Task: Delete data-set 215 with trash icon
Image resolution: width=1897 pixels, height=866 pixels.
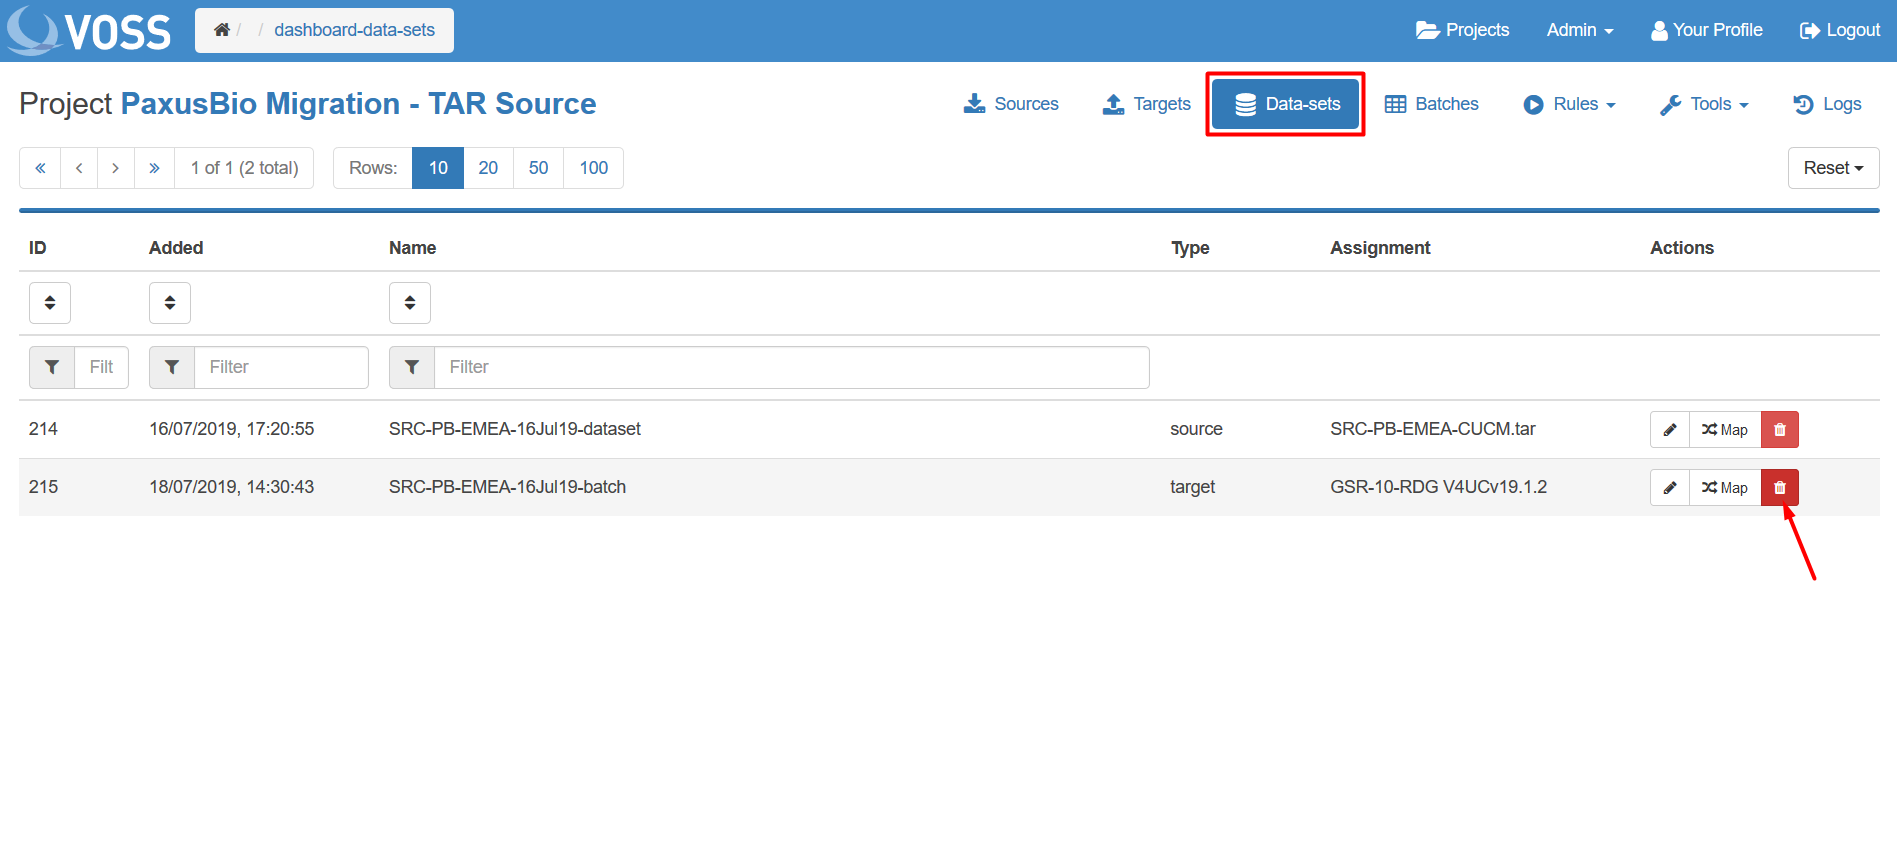Action: click(x=1779, y=488)
